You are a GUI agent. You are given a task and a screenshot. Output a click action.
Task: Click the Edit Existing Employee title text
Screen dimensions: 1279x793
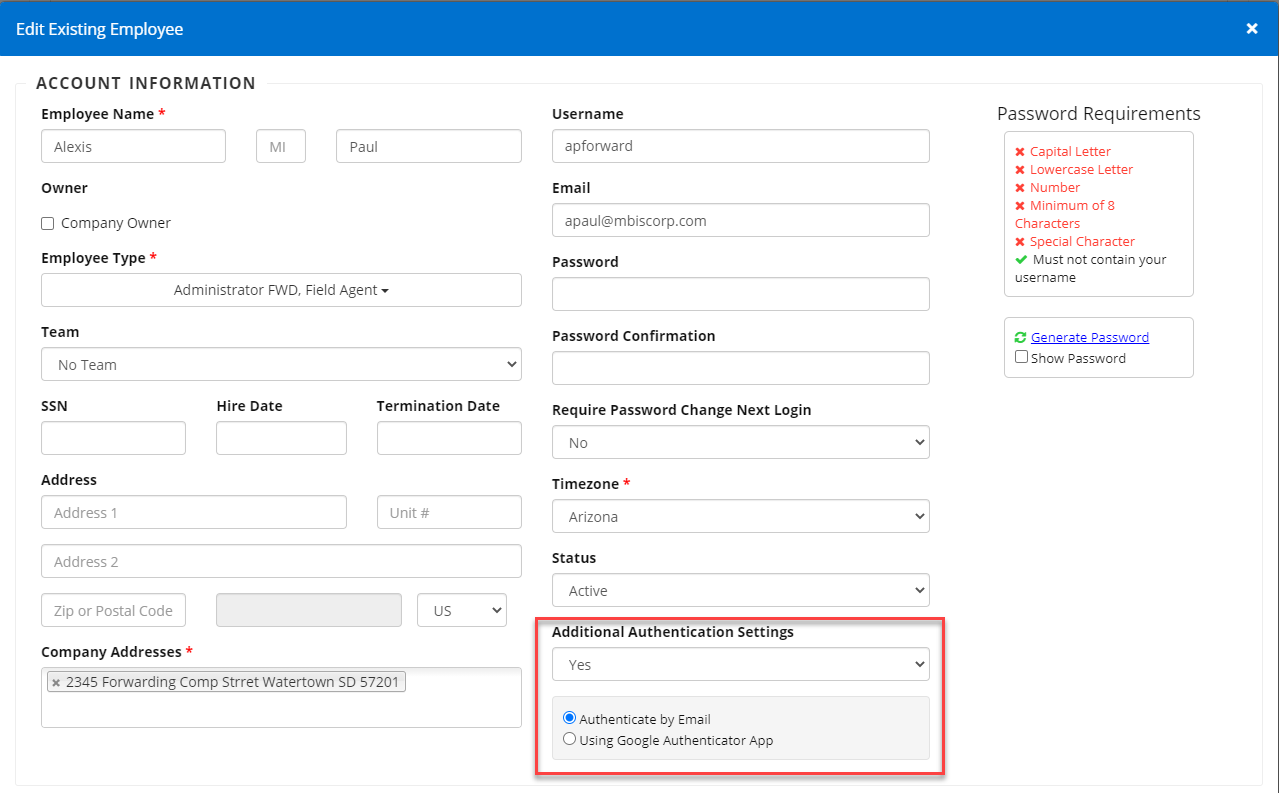point(100,29)
